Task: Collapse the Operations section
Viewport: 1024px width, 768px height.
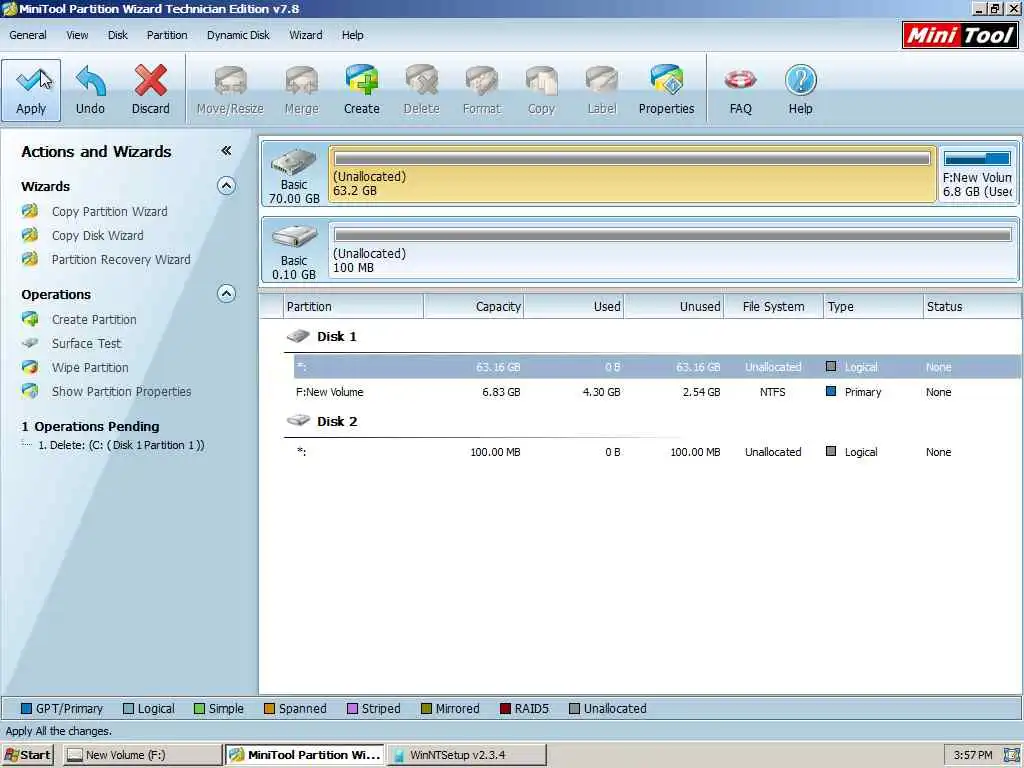Action: (226, 294)
